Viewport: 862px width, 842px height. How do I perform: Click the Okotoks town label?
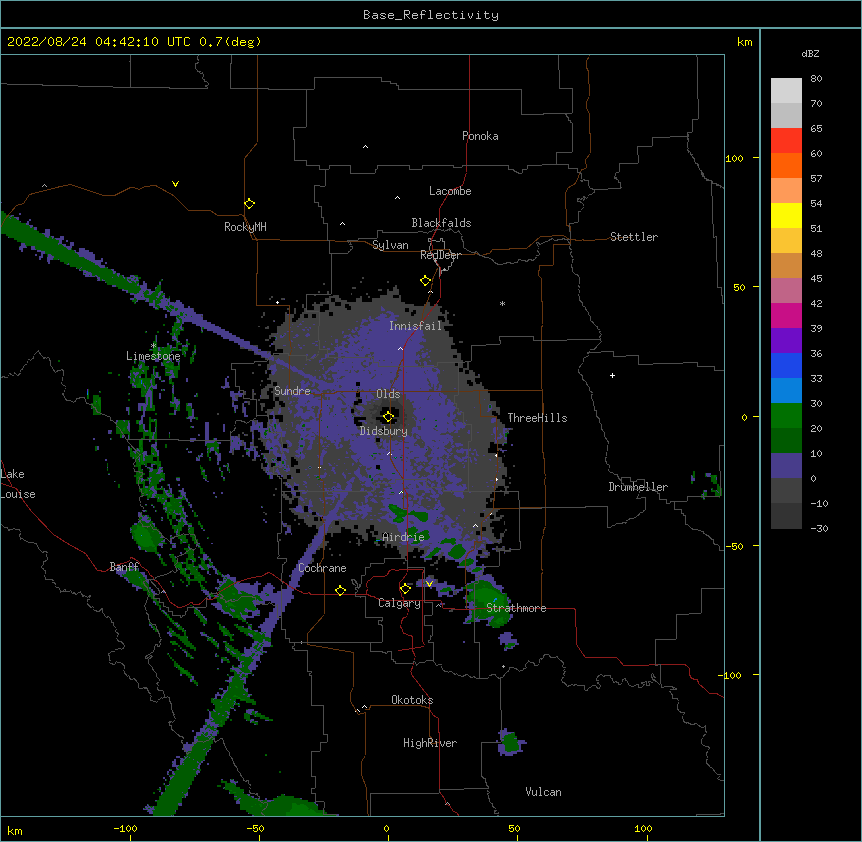(412, 700)
